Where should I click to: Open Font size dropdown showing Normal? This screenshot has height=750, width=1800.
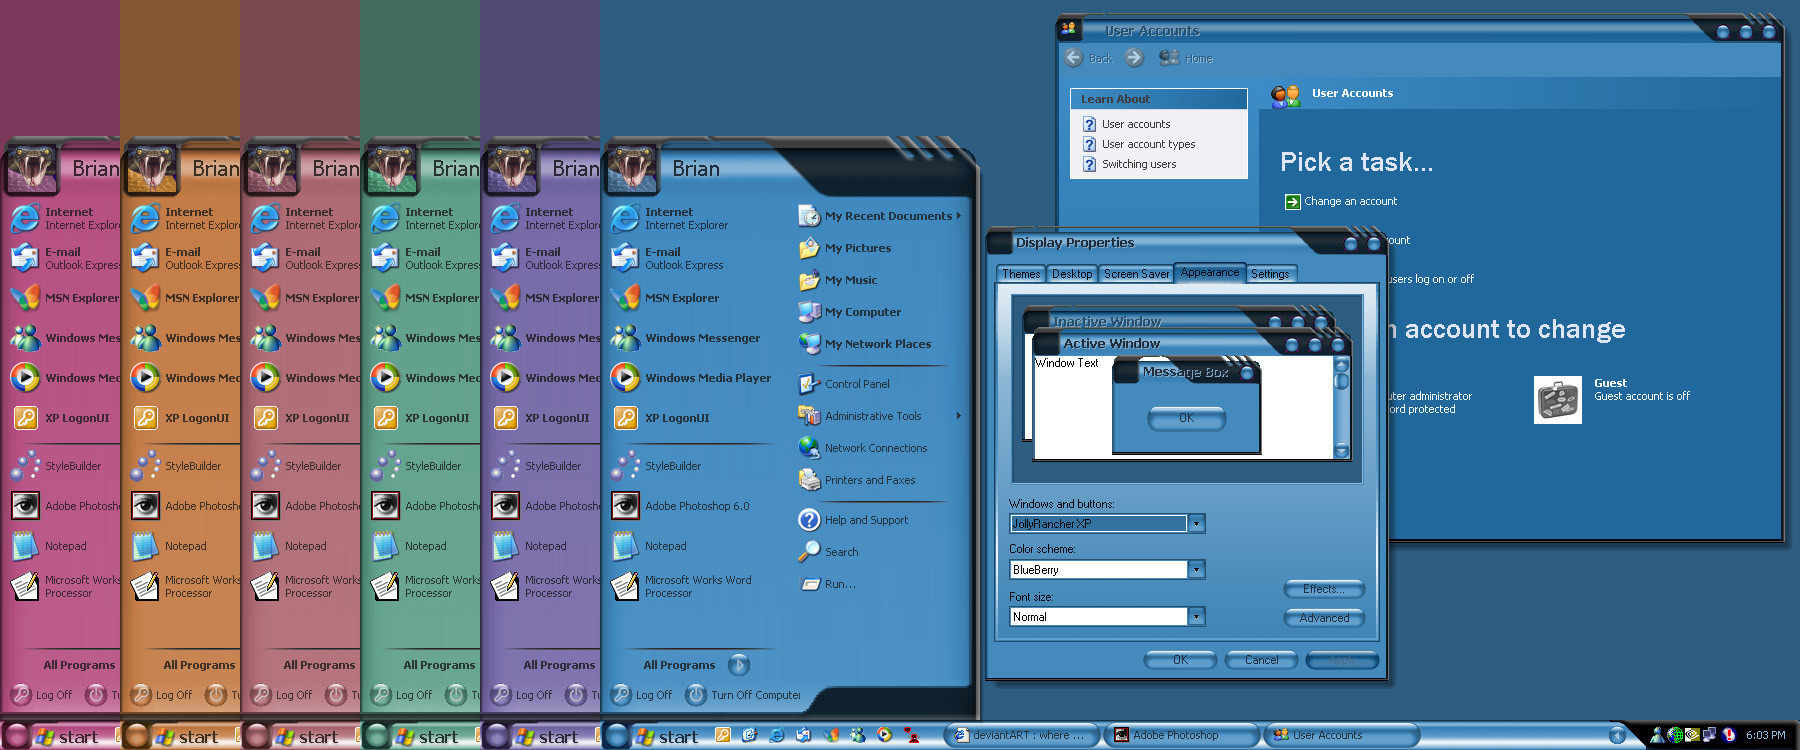(x=1196, y=616)
